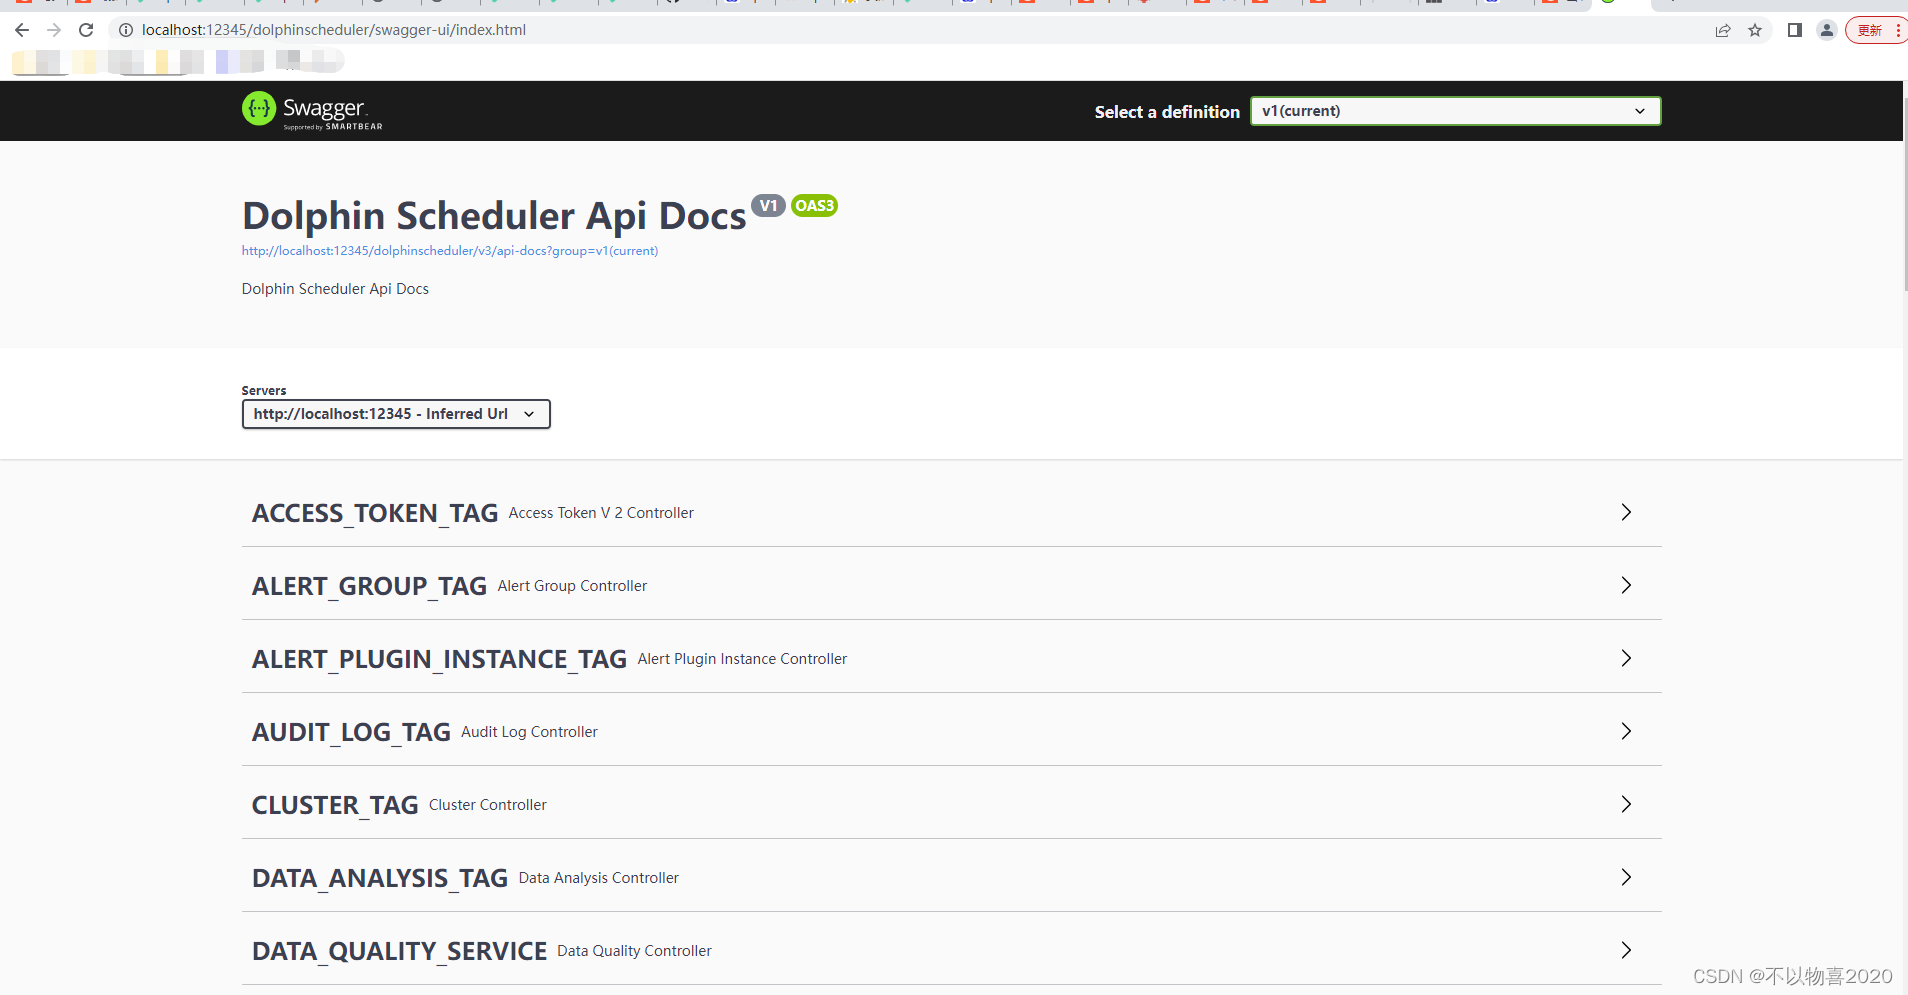Click the Data Quality Controller description
Screen dimensions: 1908x995
tap(634, 951)
